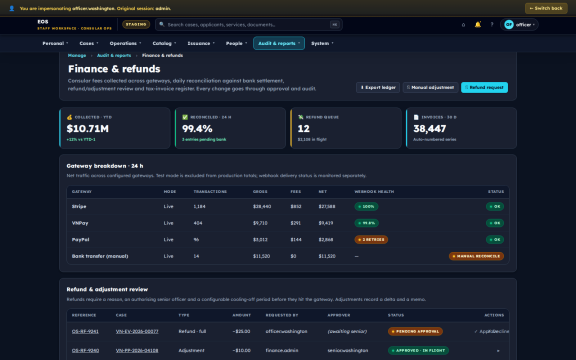Image resolution: width=576 pixels, height=360 pixels.
Task: Open the VN-EV case link
Action: (x=137, y=331)
